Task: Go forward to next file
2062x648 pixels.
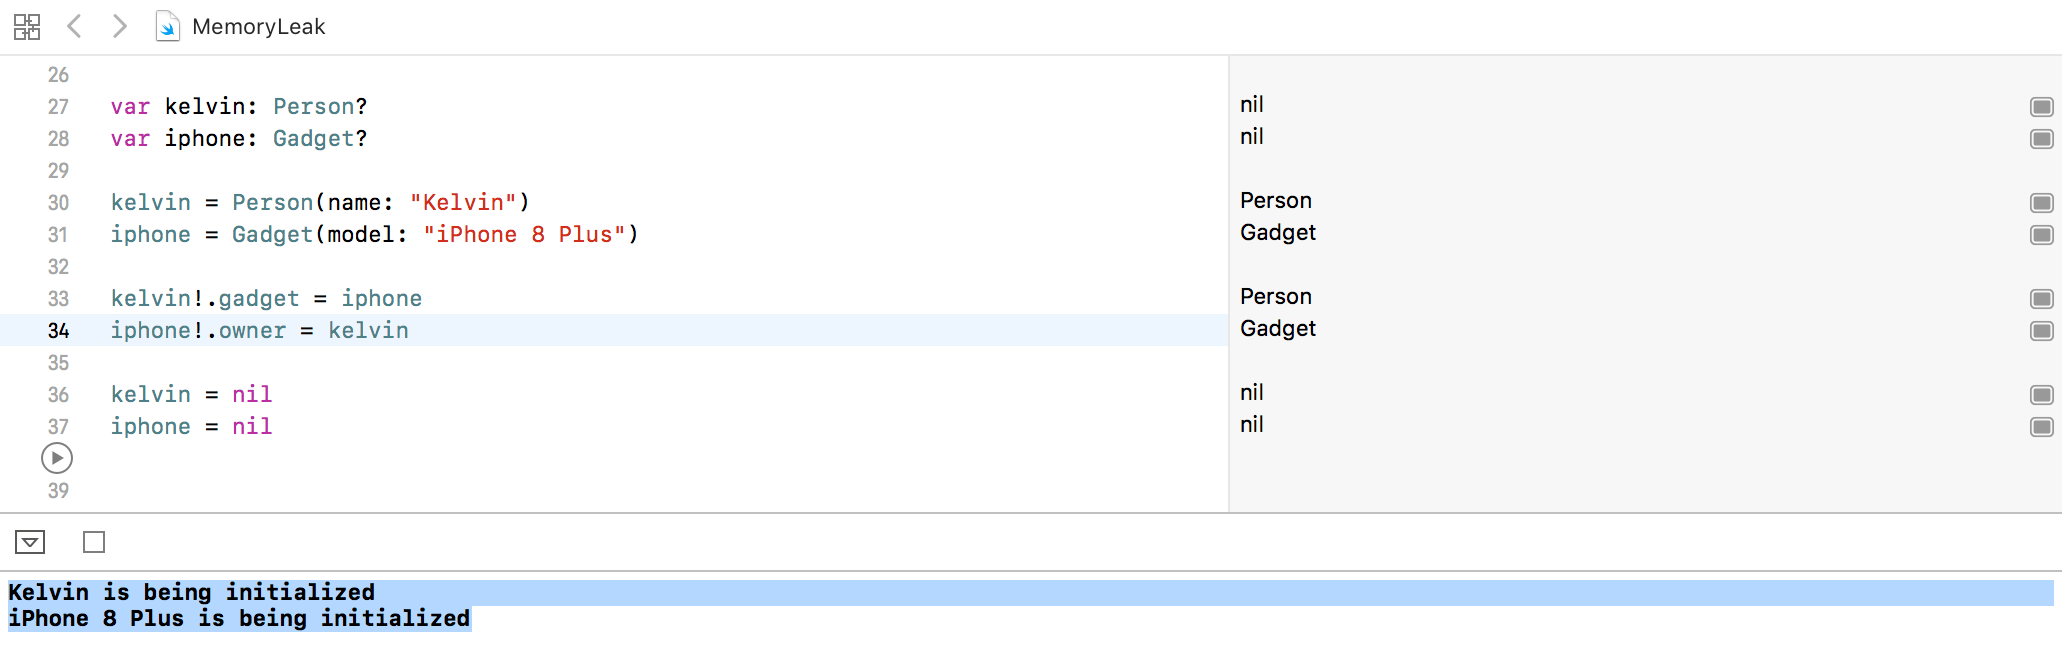Action: click(x=120, y=26)
